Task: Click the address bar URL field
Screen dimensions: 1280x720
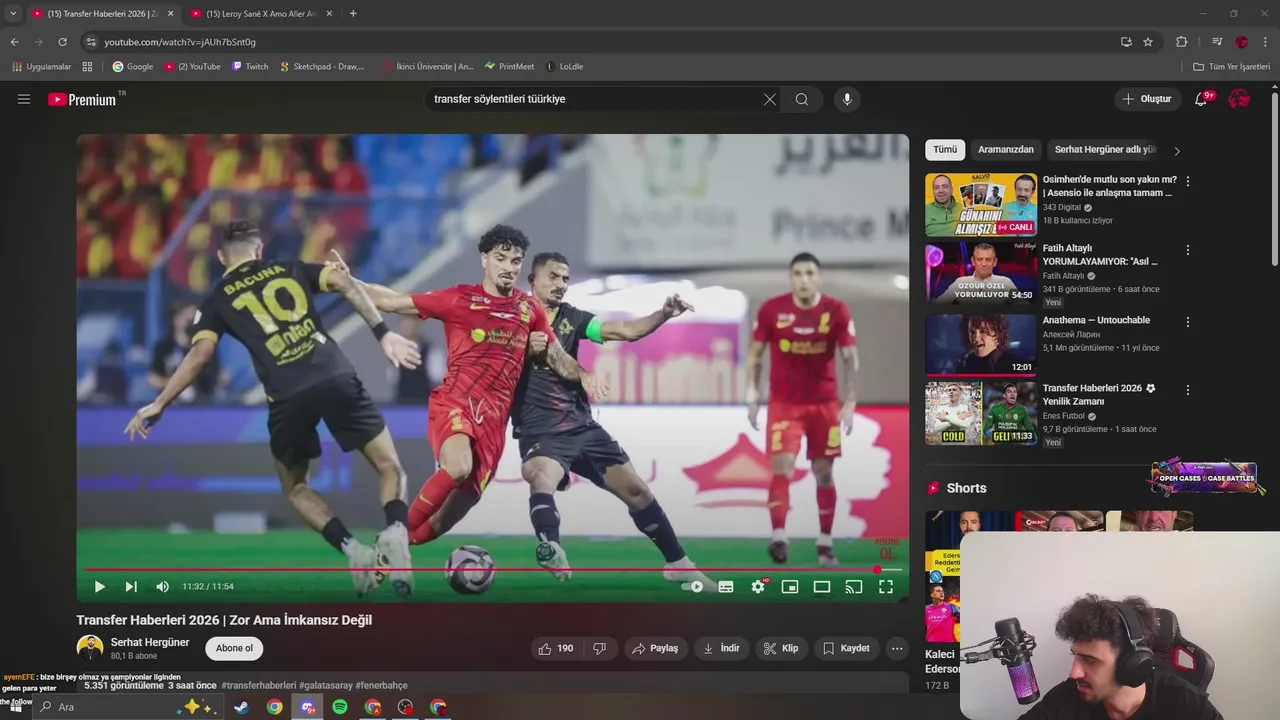Action: pos(600,42)
